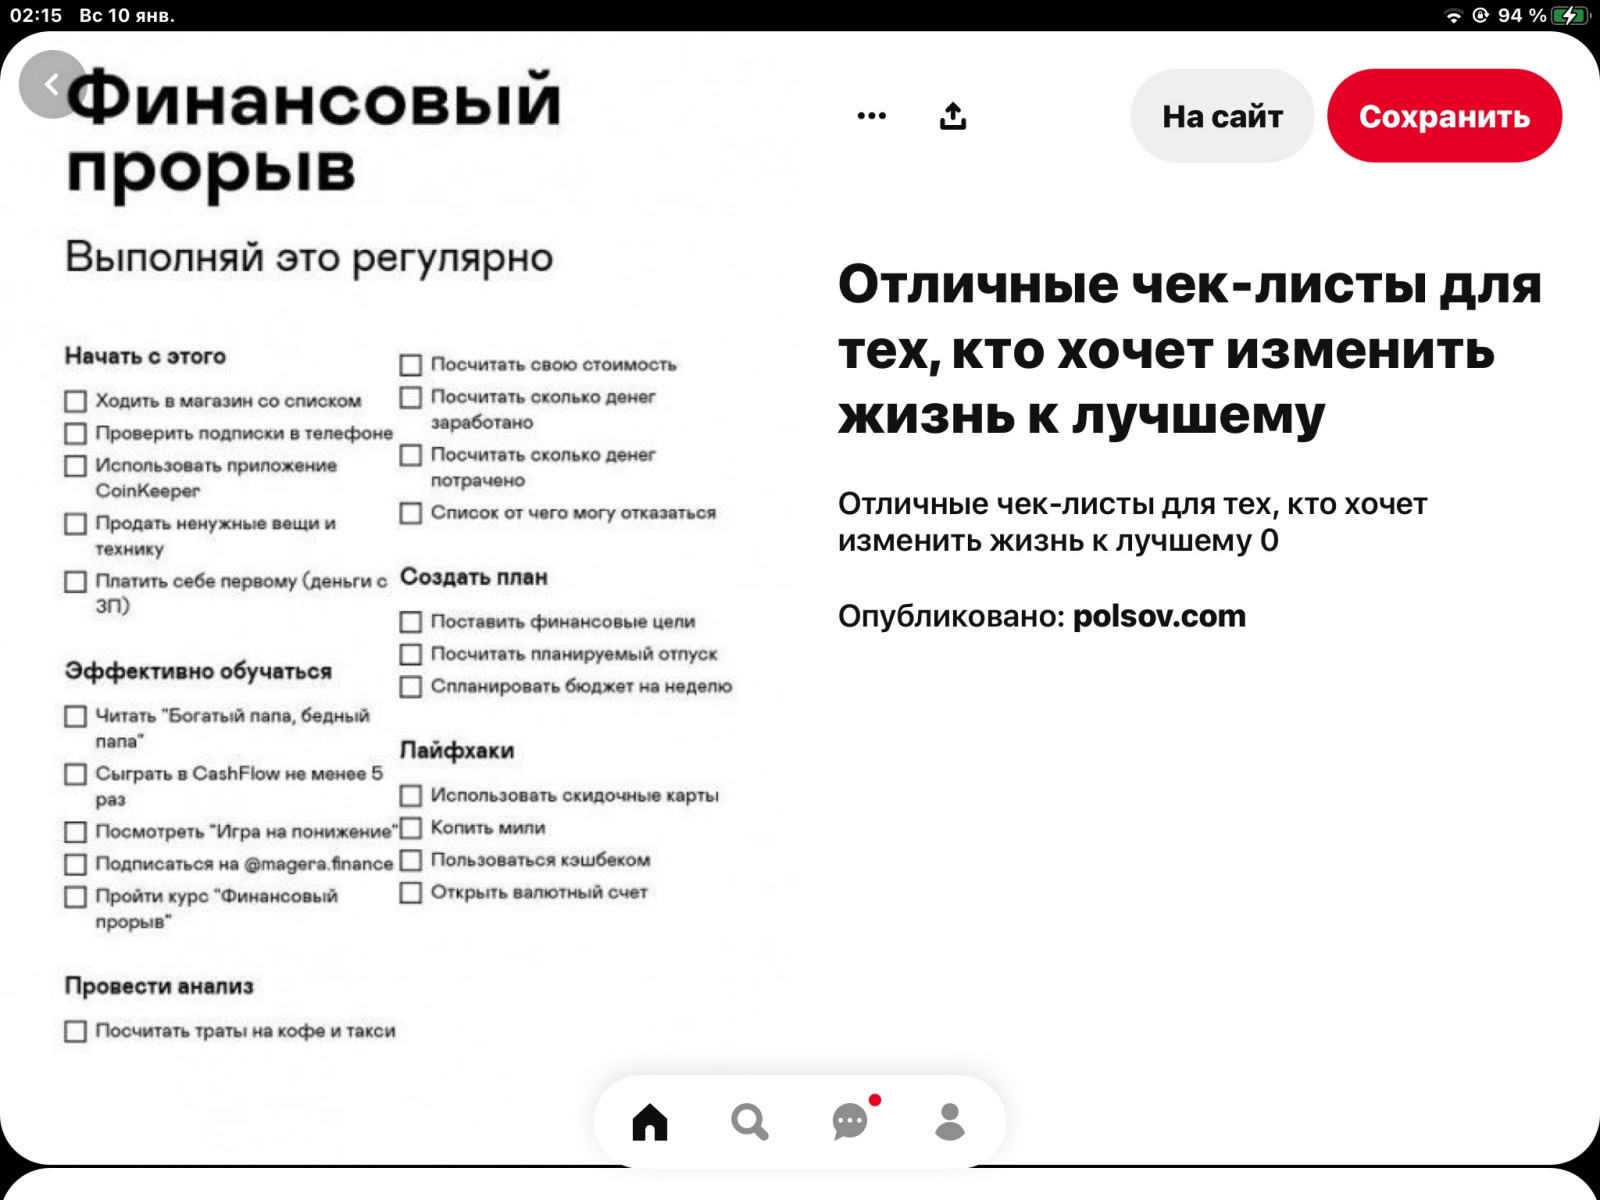Tap the Wi-Fi status icon
Image resolution: width=1600 pixels, height=1200 pixels.
(1453, 16)
